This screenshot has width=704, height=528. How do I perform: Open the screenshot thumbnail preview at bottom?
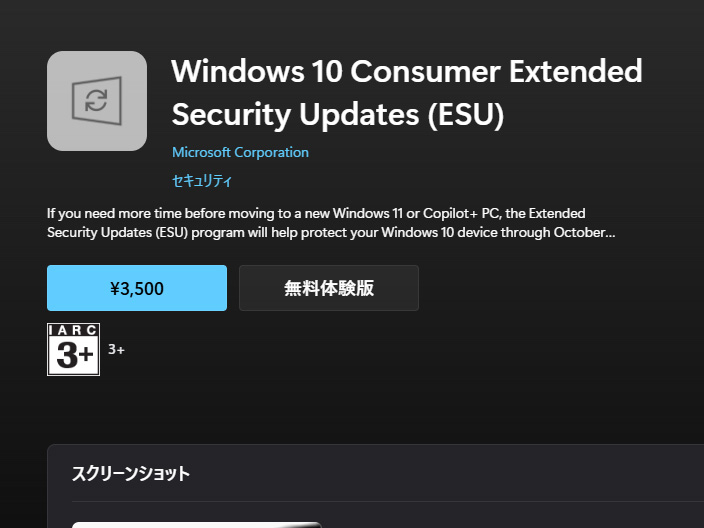(196, 524)
